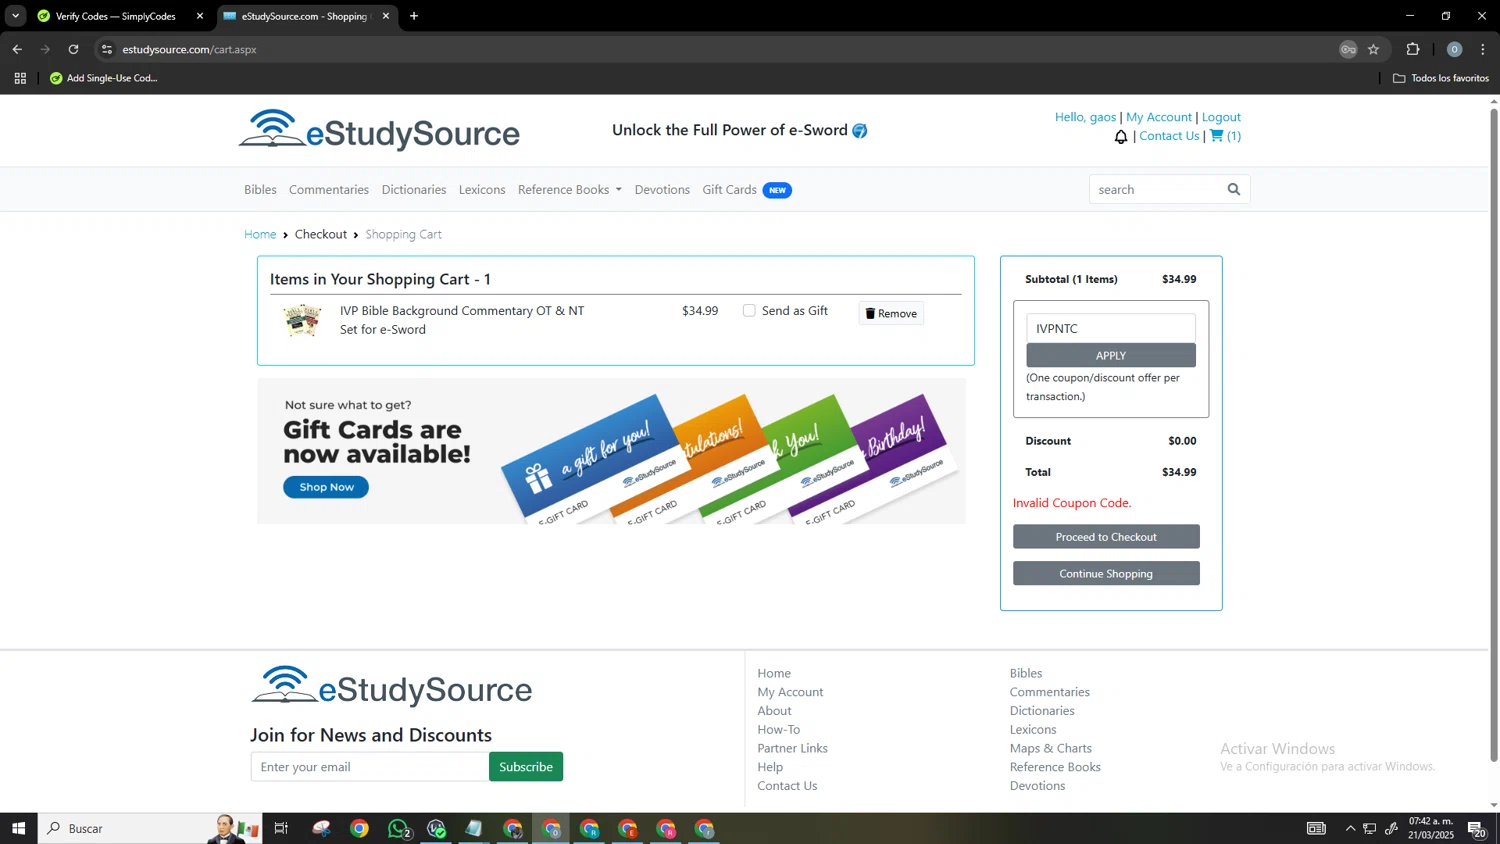The height and width of the screenshot is (844, 1500).
Task: Open WhatsApp from the taskbar
Action: pyautogui.click(x=398, y=828)
